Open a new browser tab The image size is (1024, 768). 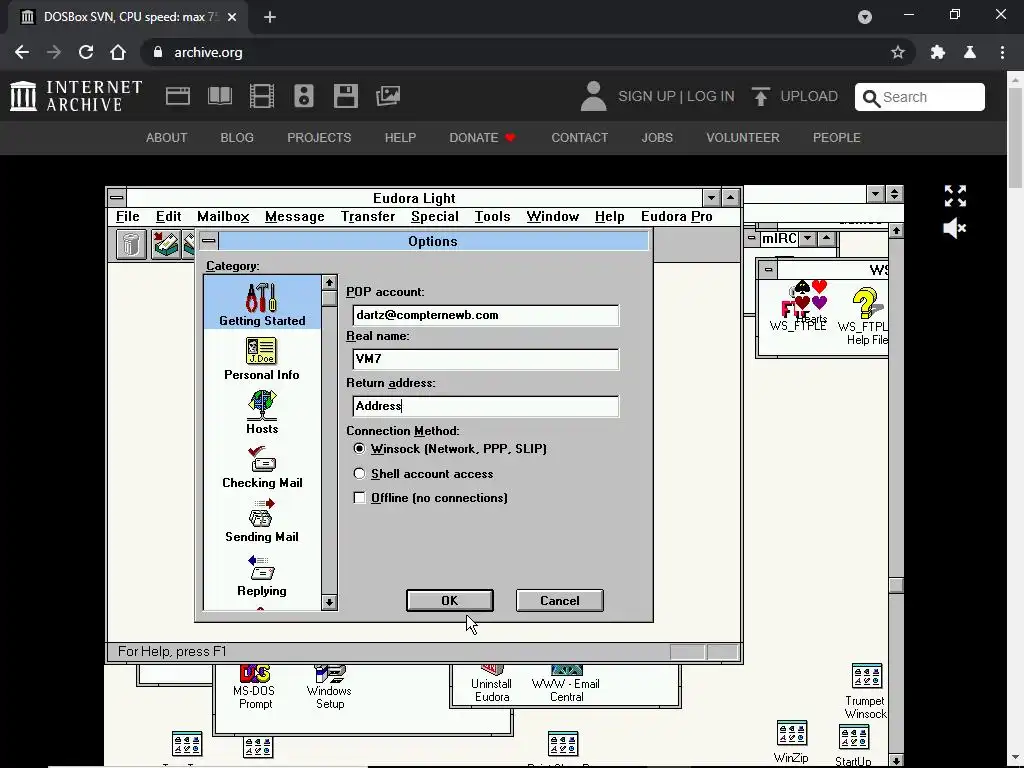click(270, 17)
